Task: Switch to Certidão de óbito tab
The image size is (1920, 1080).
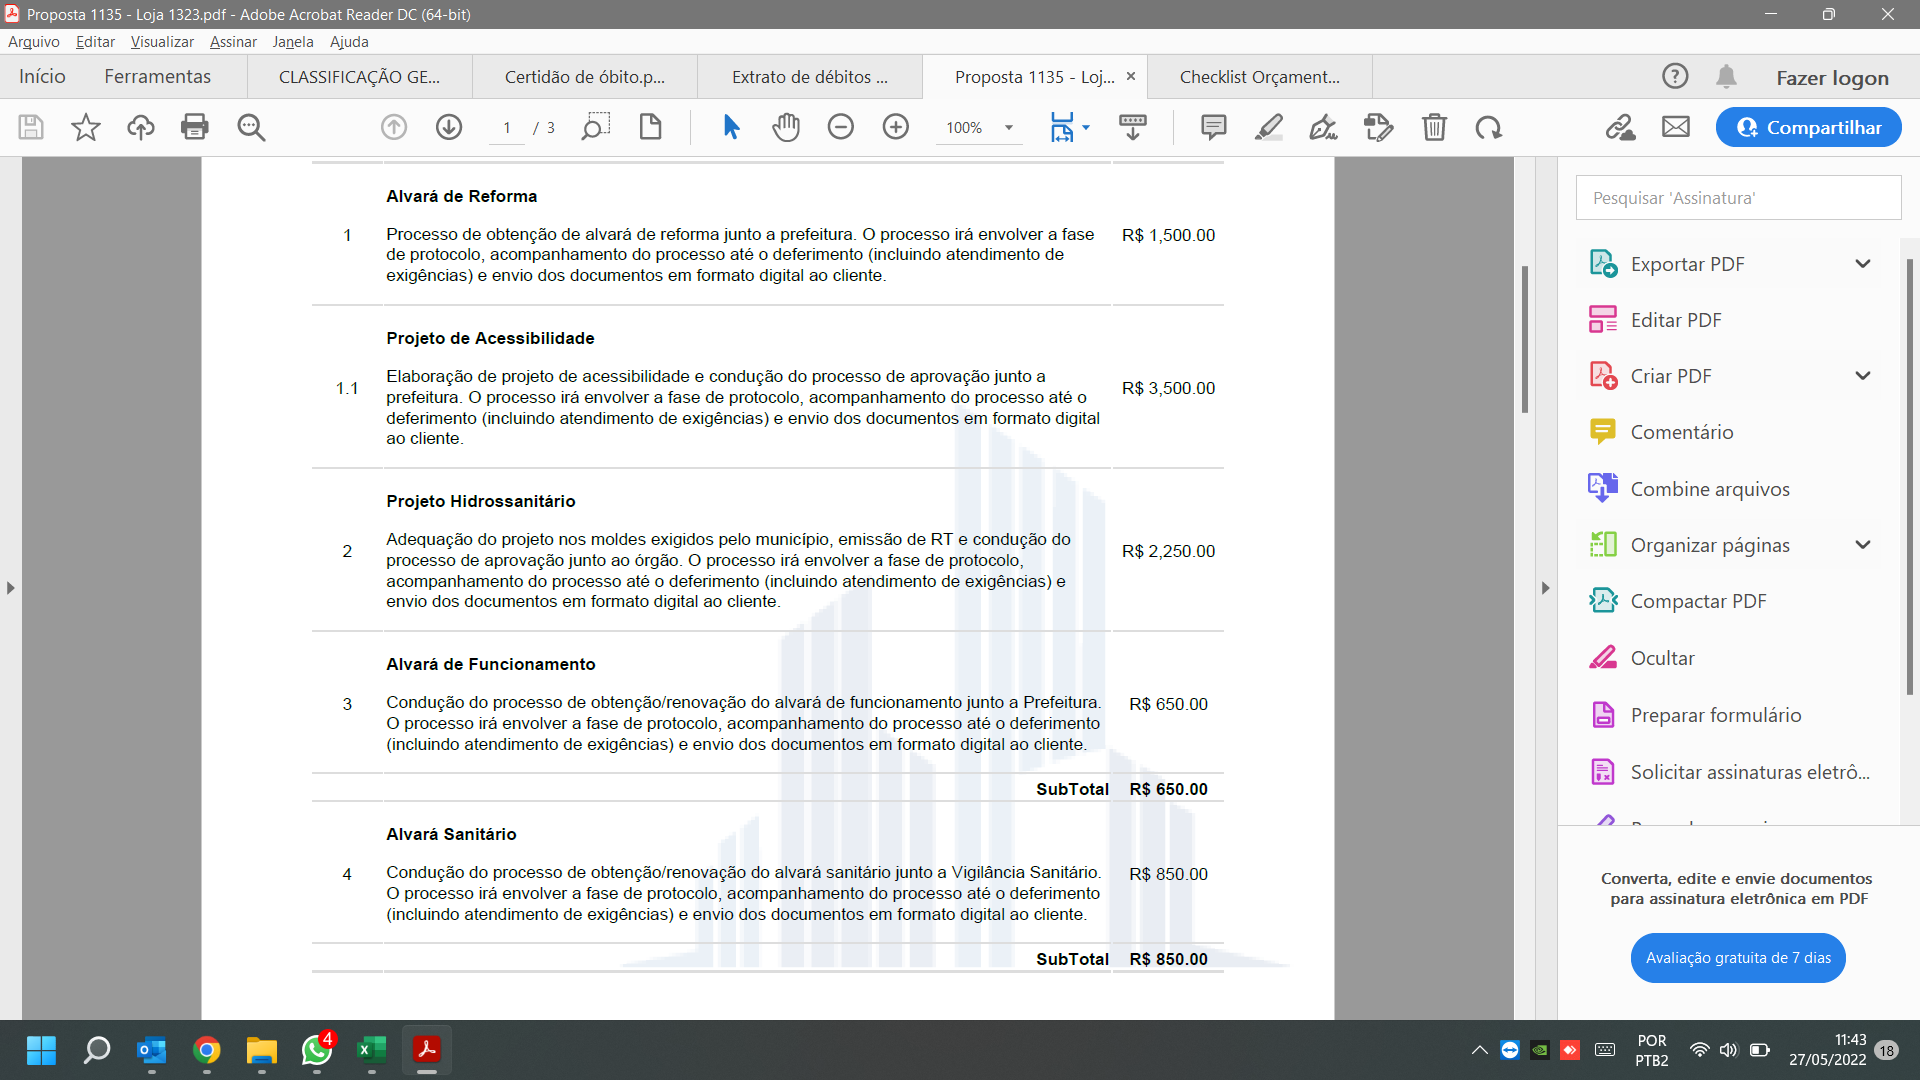Action: pos(585,77)
